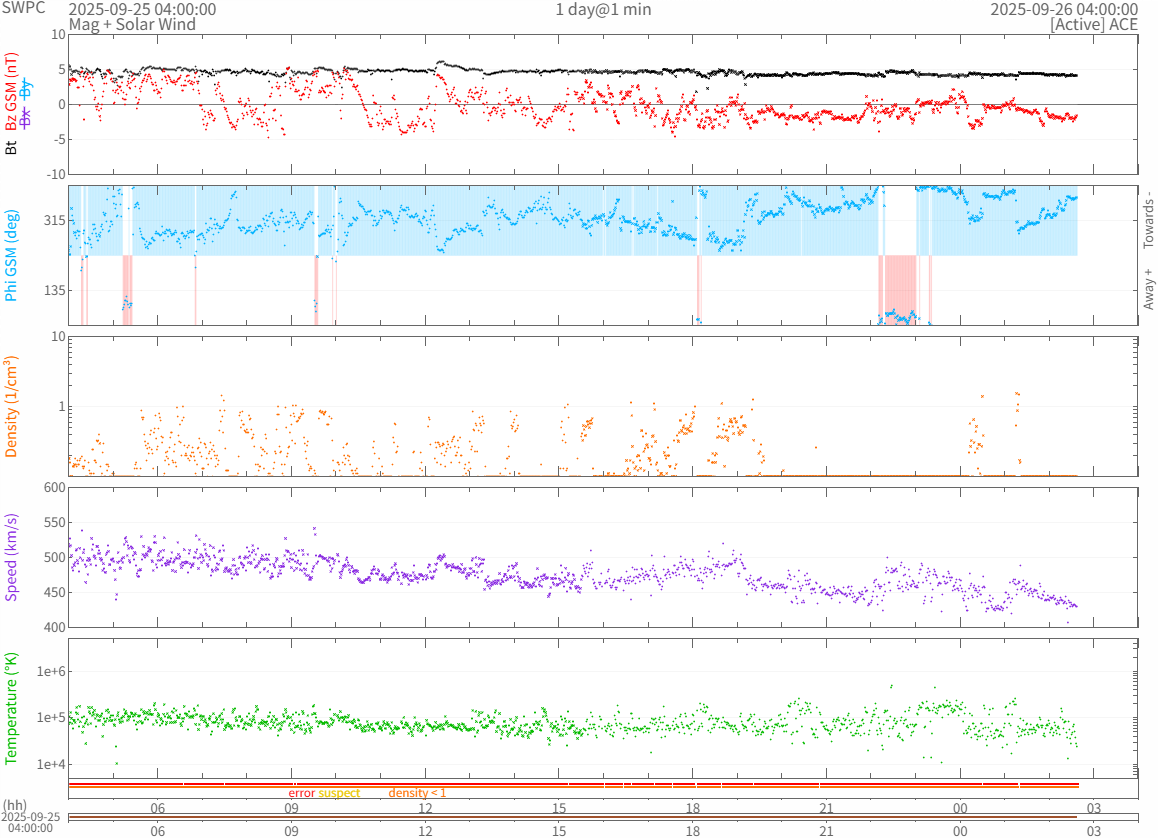Image resolution: width=1158 pixels, height=838 pixels.
Task: Click the end timestamp 2025-09-26 04:00:00
Action: (x=1064, y=9)
